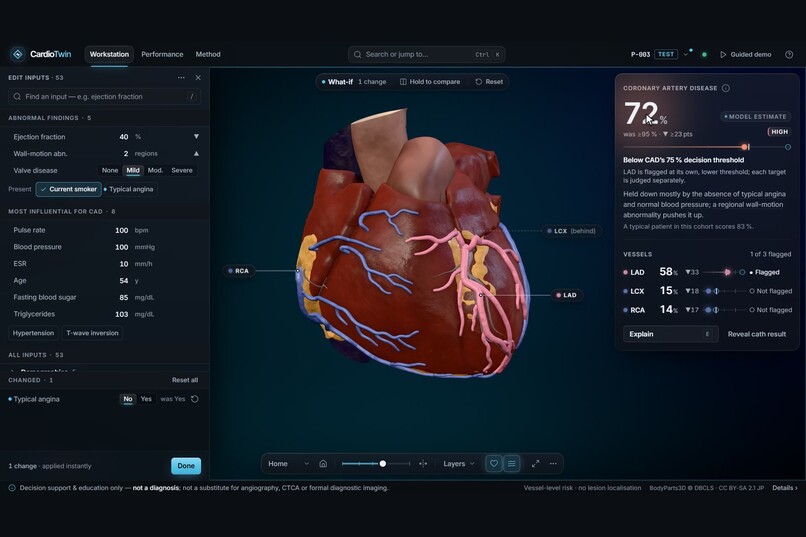Set valve disease to Mod.

coord(155,170)
